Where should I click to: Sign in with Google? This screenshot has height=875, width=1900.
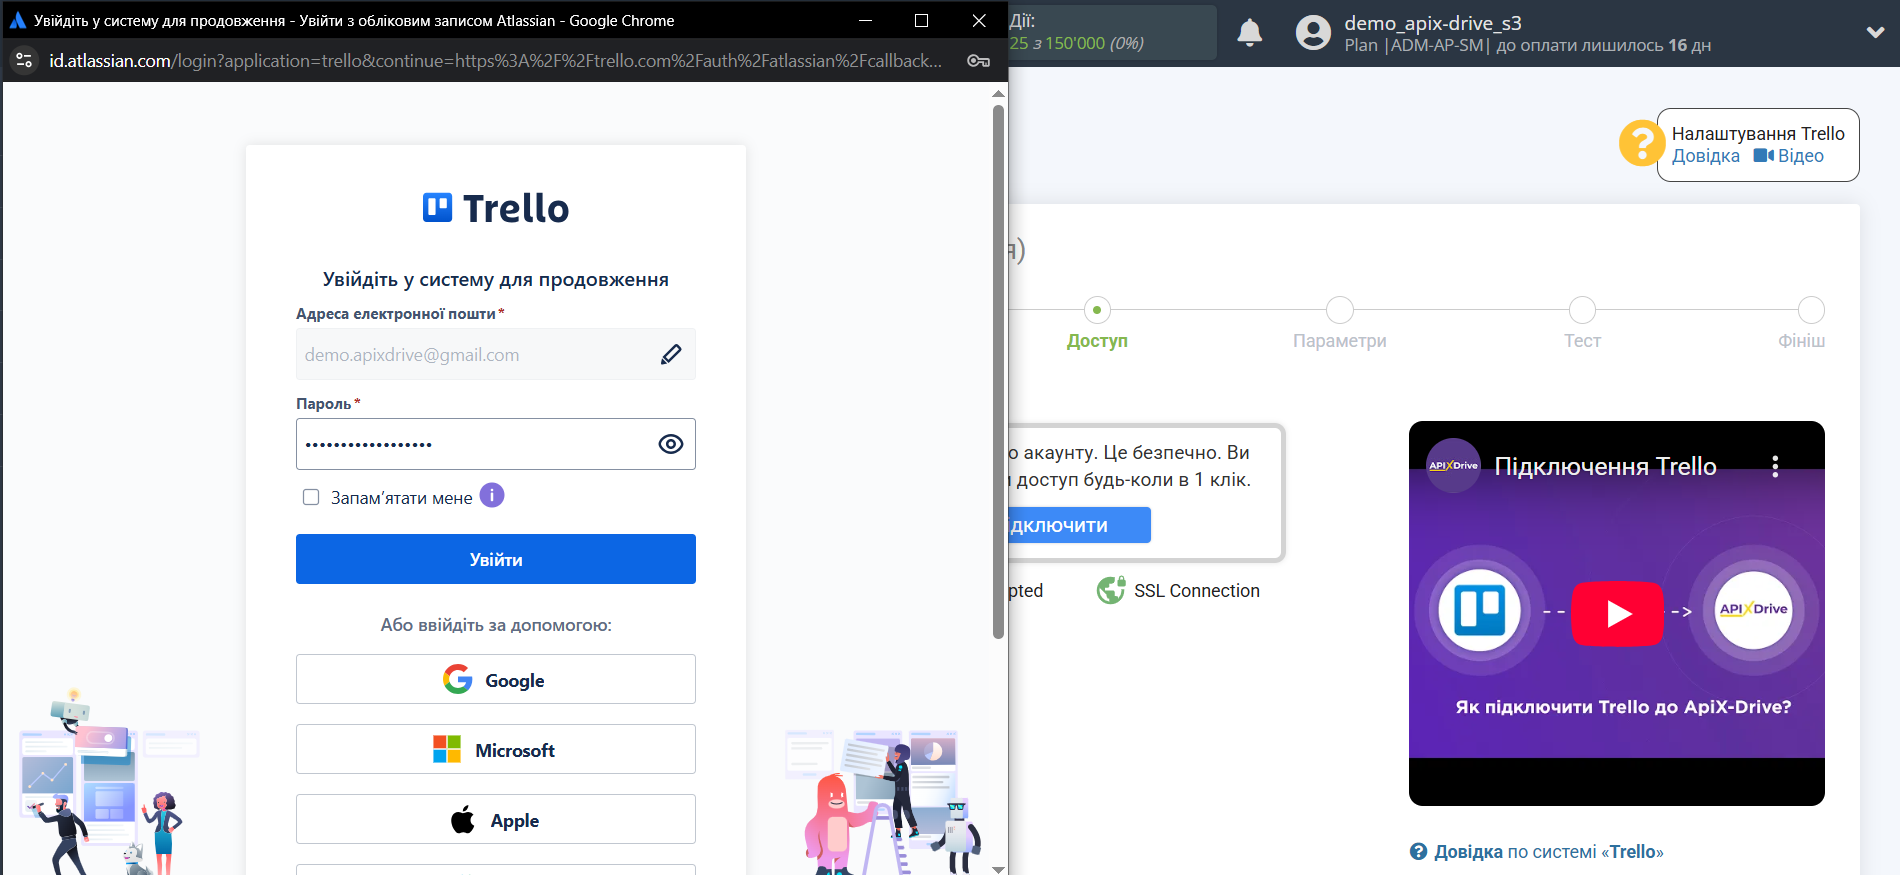pos(496,679)
